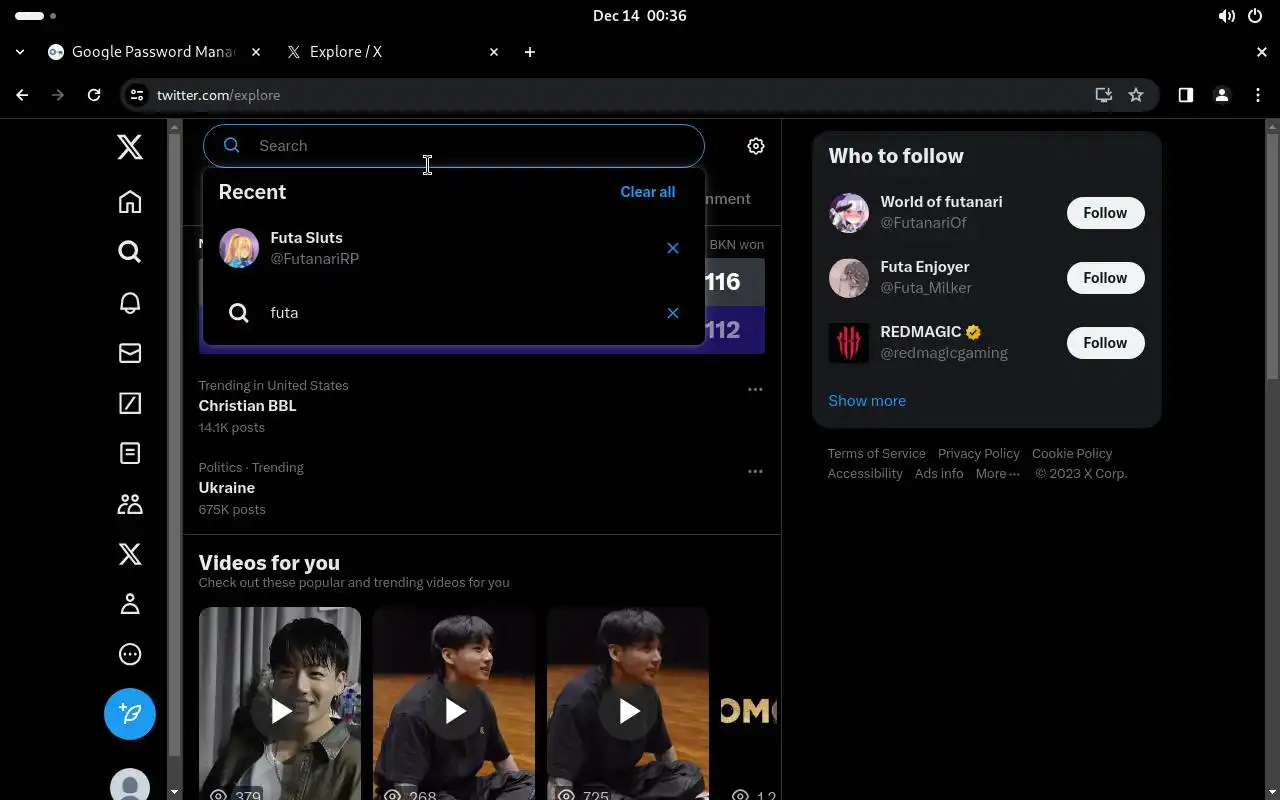The image size is (1280, 800).
Task: Remove 'futa' recent search entry
Action: (x=673, y=313)
